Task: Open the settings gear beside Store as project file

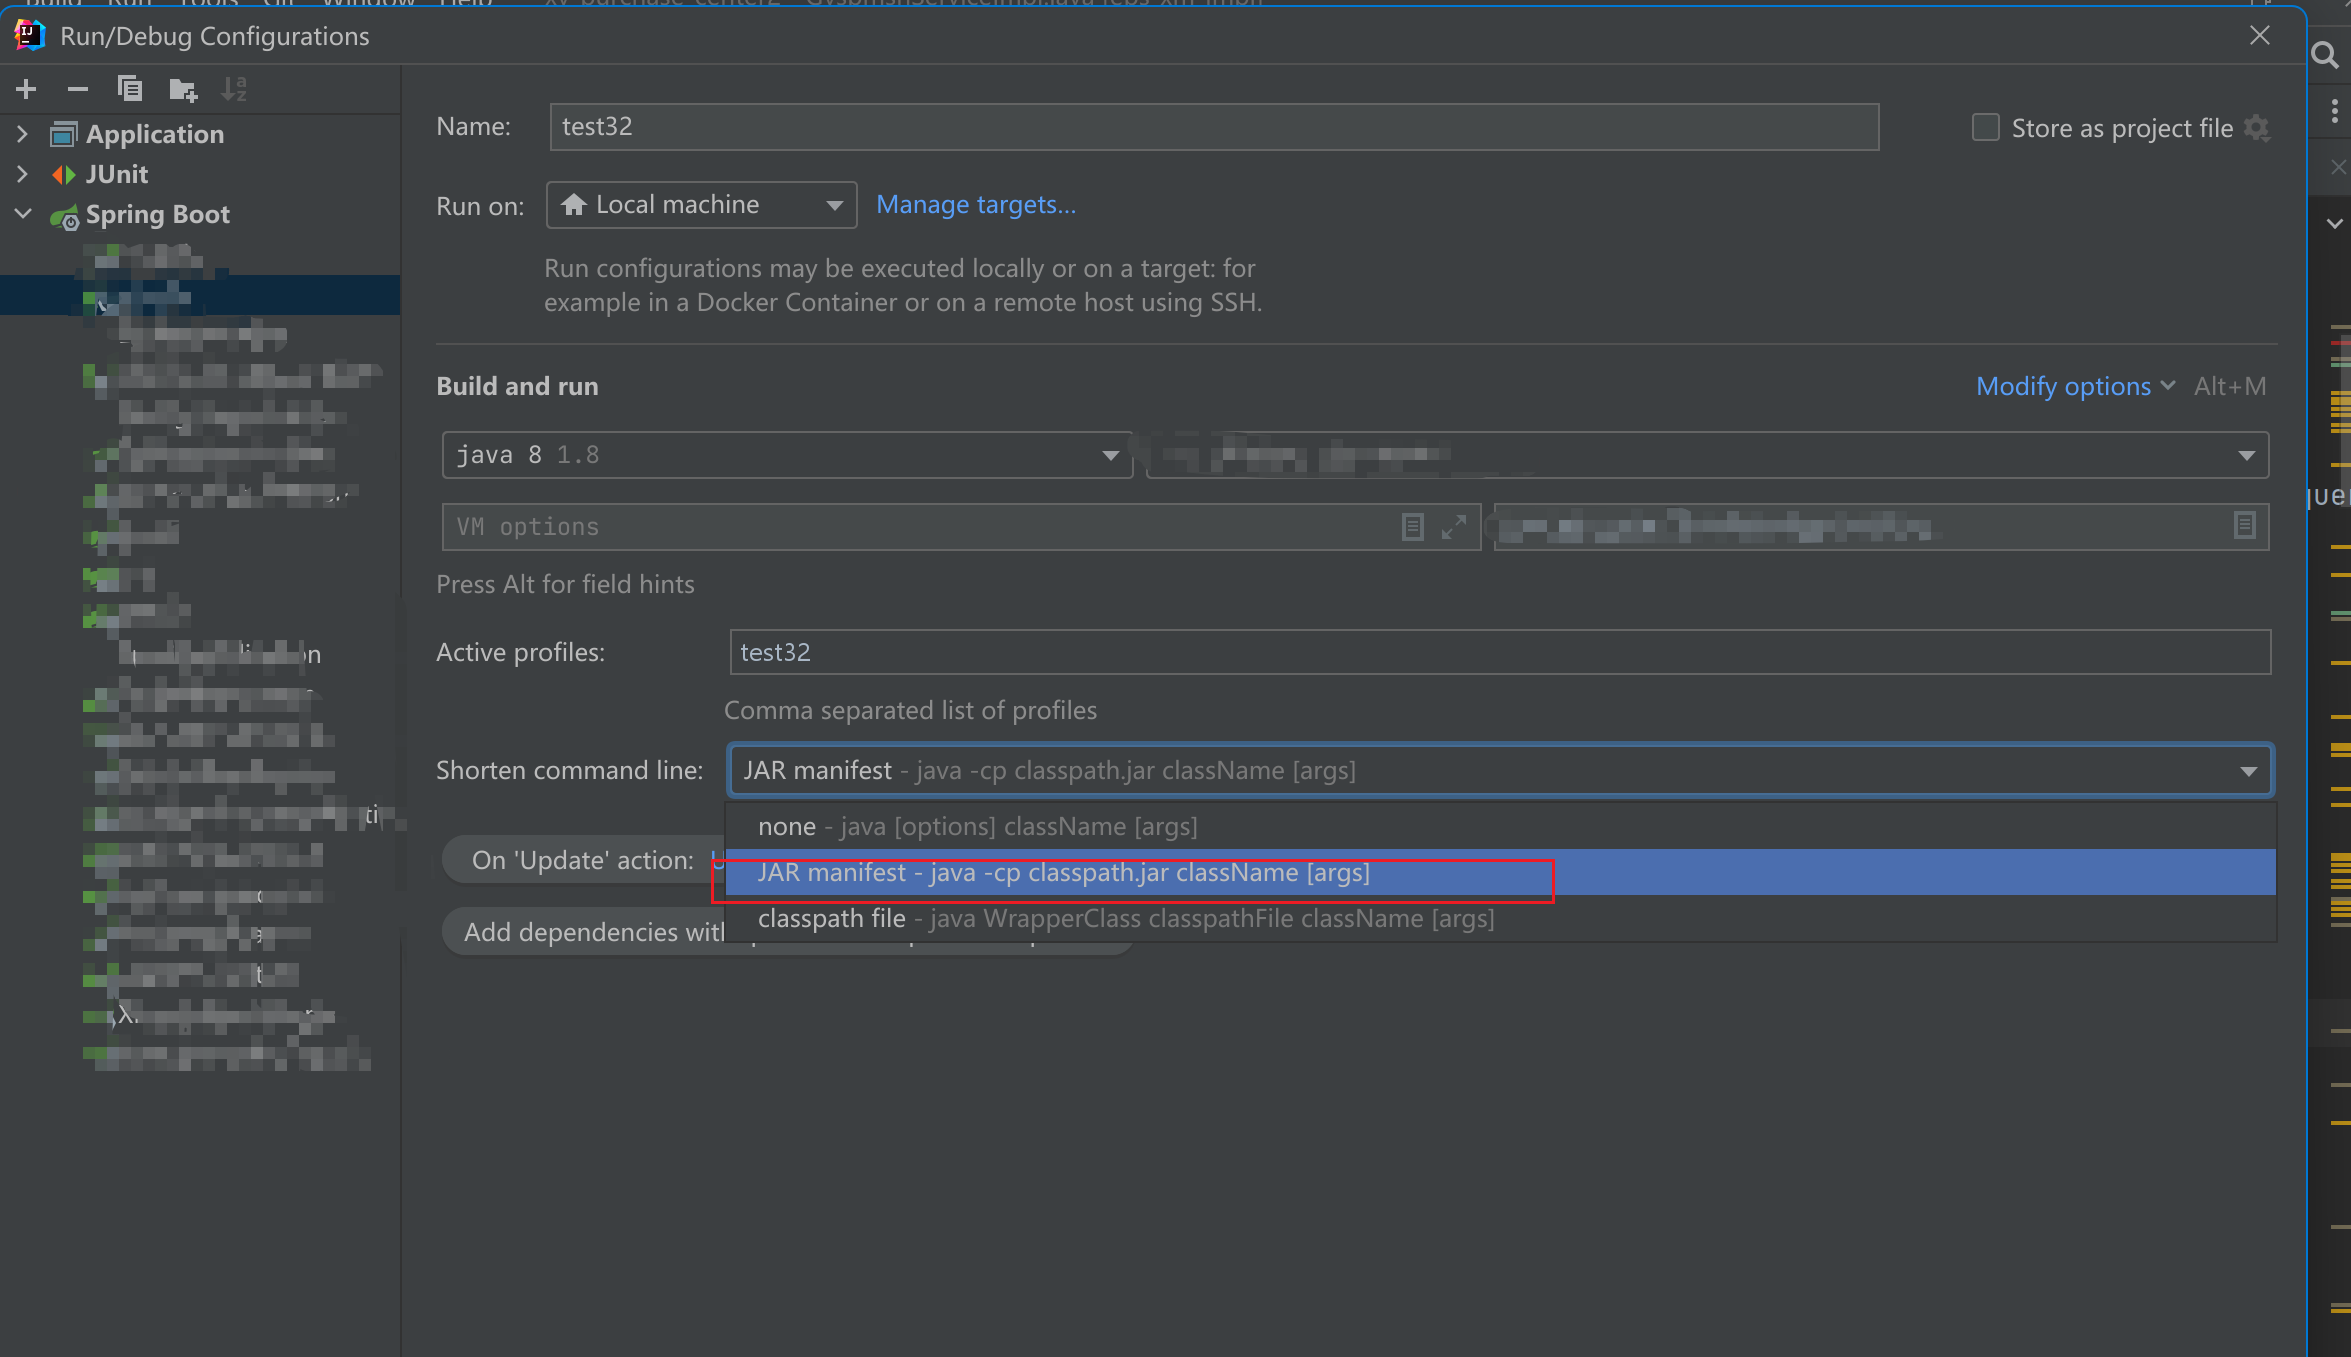Action: coord(2257,128)
